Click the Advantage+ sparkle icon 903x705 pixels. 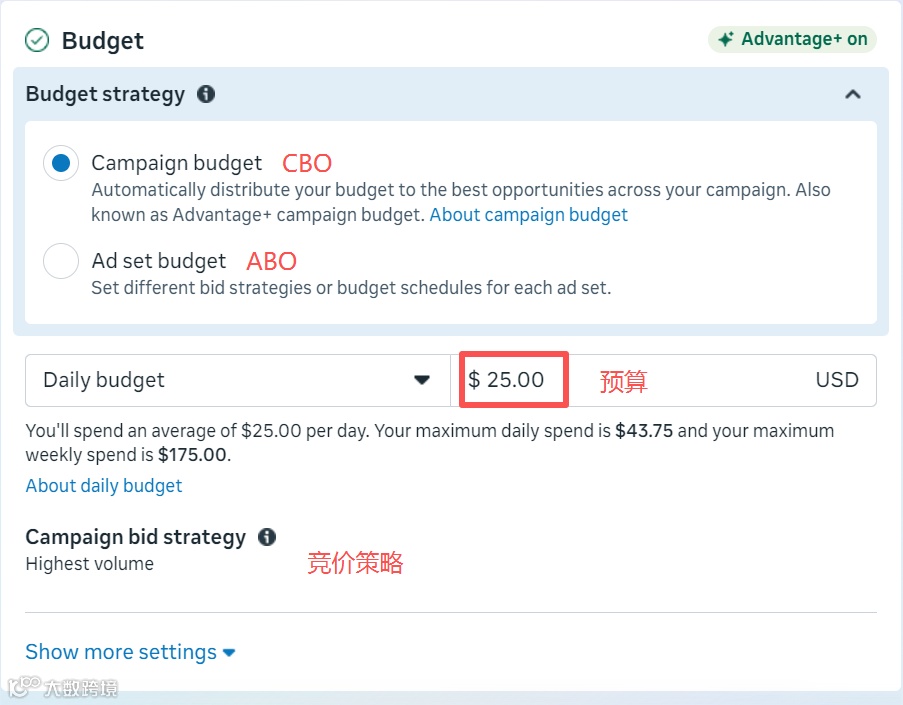tap(726, 40)
